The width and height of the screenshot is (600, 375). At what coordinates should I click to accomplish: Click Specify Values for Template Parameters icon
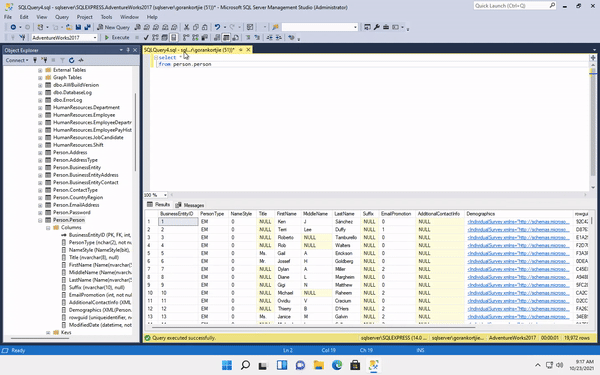[x=291, y=38]
